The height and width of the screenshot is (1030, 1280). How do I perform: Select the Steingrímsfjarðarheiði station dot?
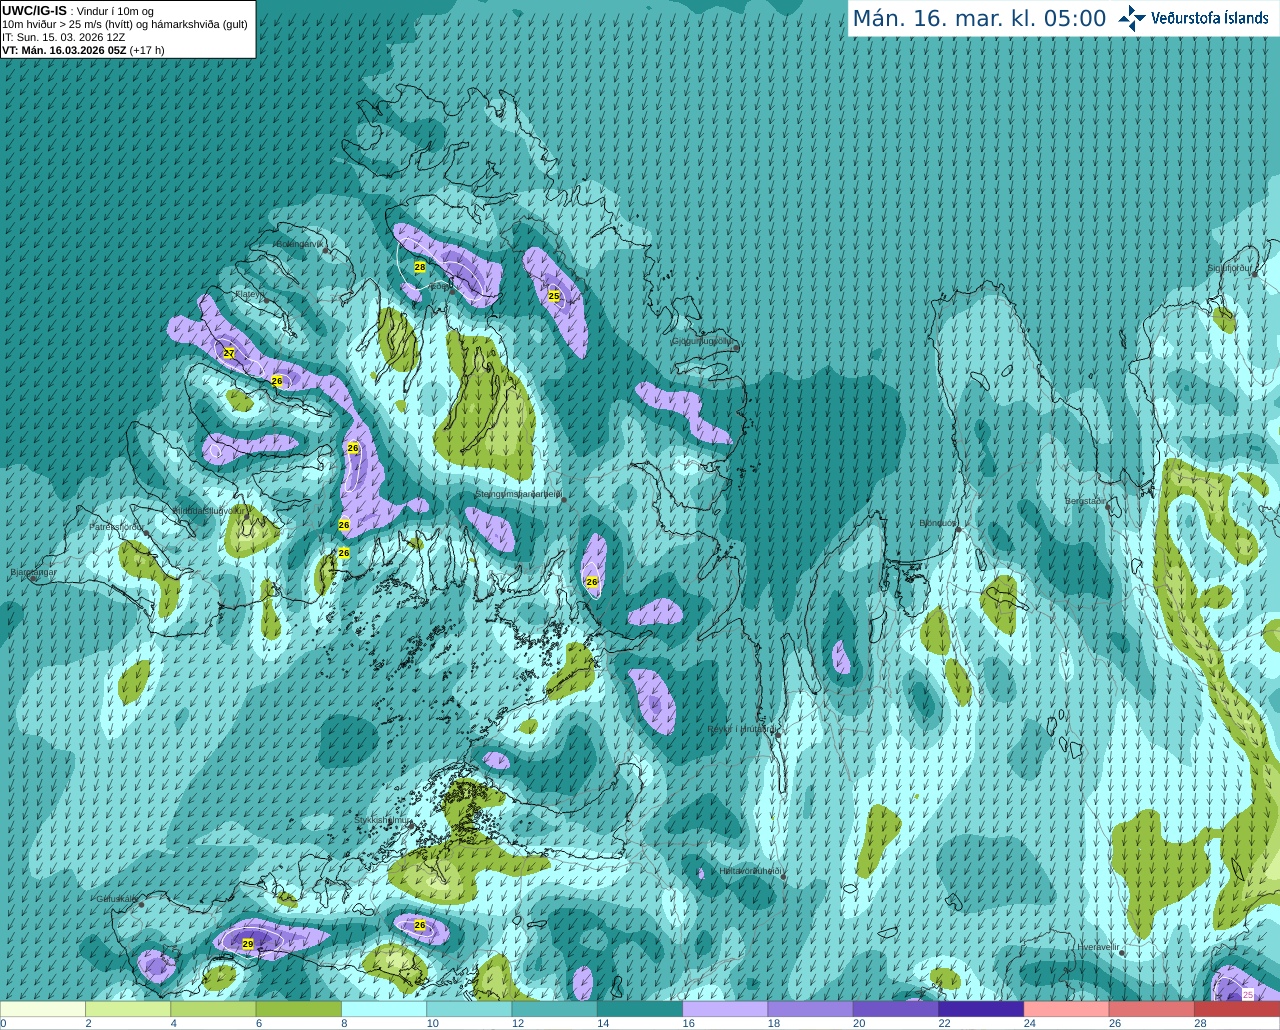pos(564,499)
